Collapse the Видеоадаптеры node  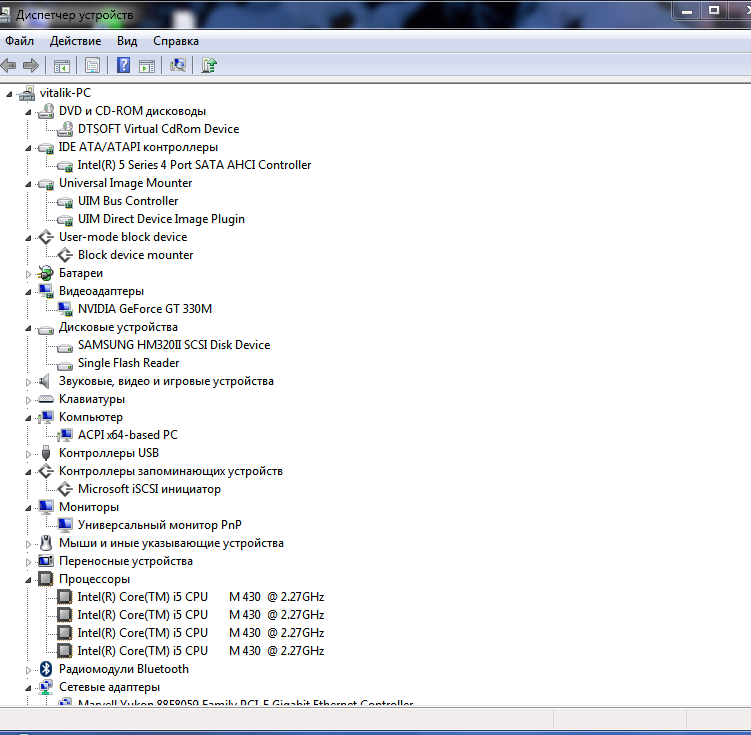point(28,292)
